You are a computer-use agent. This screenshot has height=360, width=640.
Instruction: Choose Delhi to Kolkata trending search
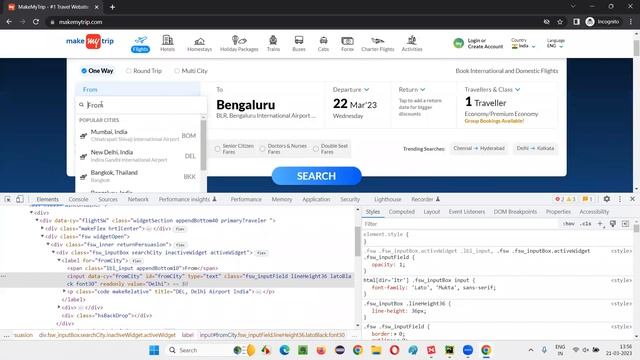tap(535, 149)
